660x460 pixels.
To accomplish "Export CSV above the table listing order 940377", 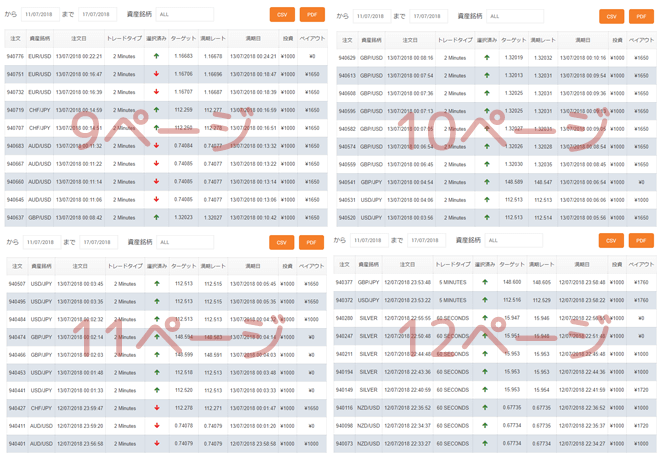I will (x=611, y=241).
